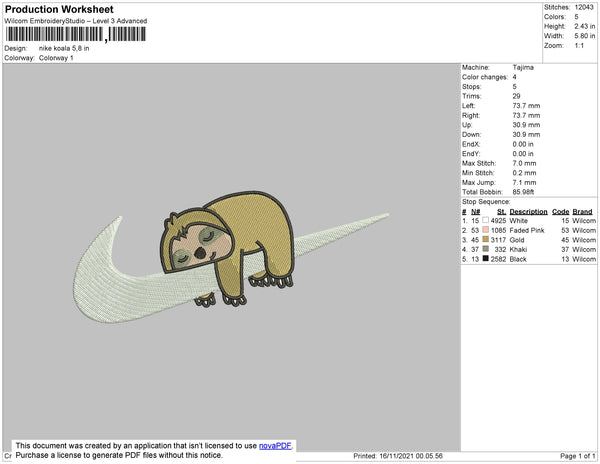Click the sloth embroidery design preview
Screen dimensions: 600x464
(231, 257)
